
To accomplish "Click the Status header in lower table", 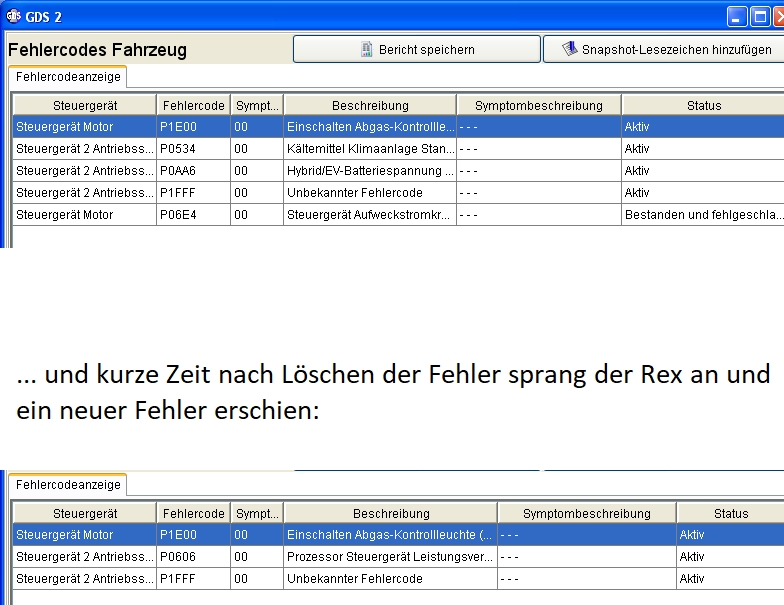I will point(730,513).
